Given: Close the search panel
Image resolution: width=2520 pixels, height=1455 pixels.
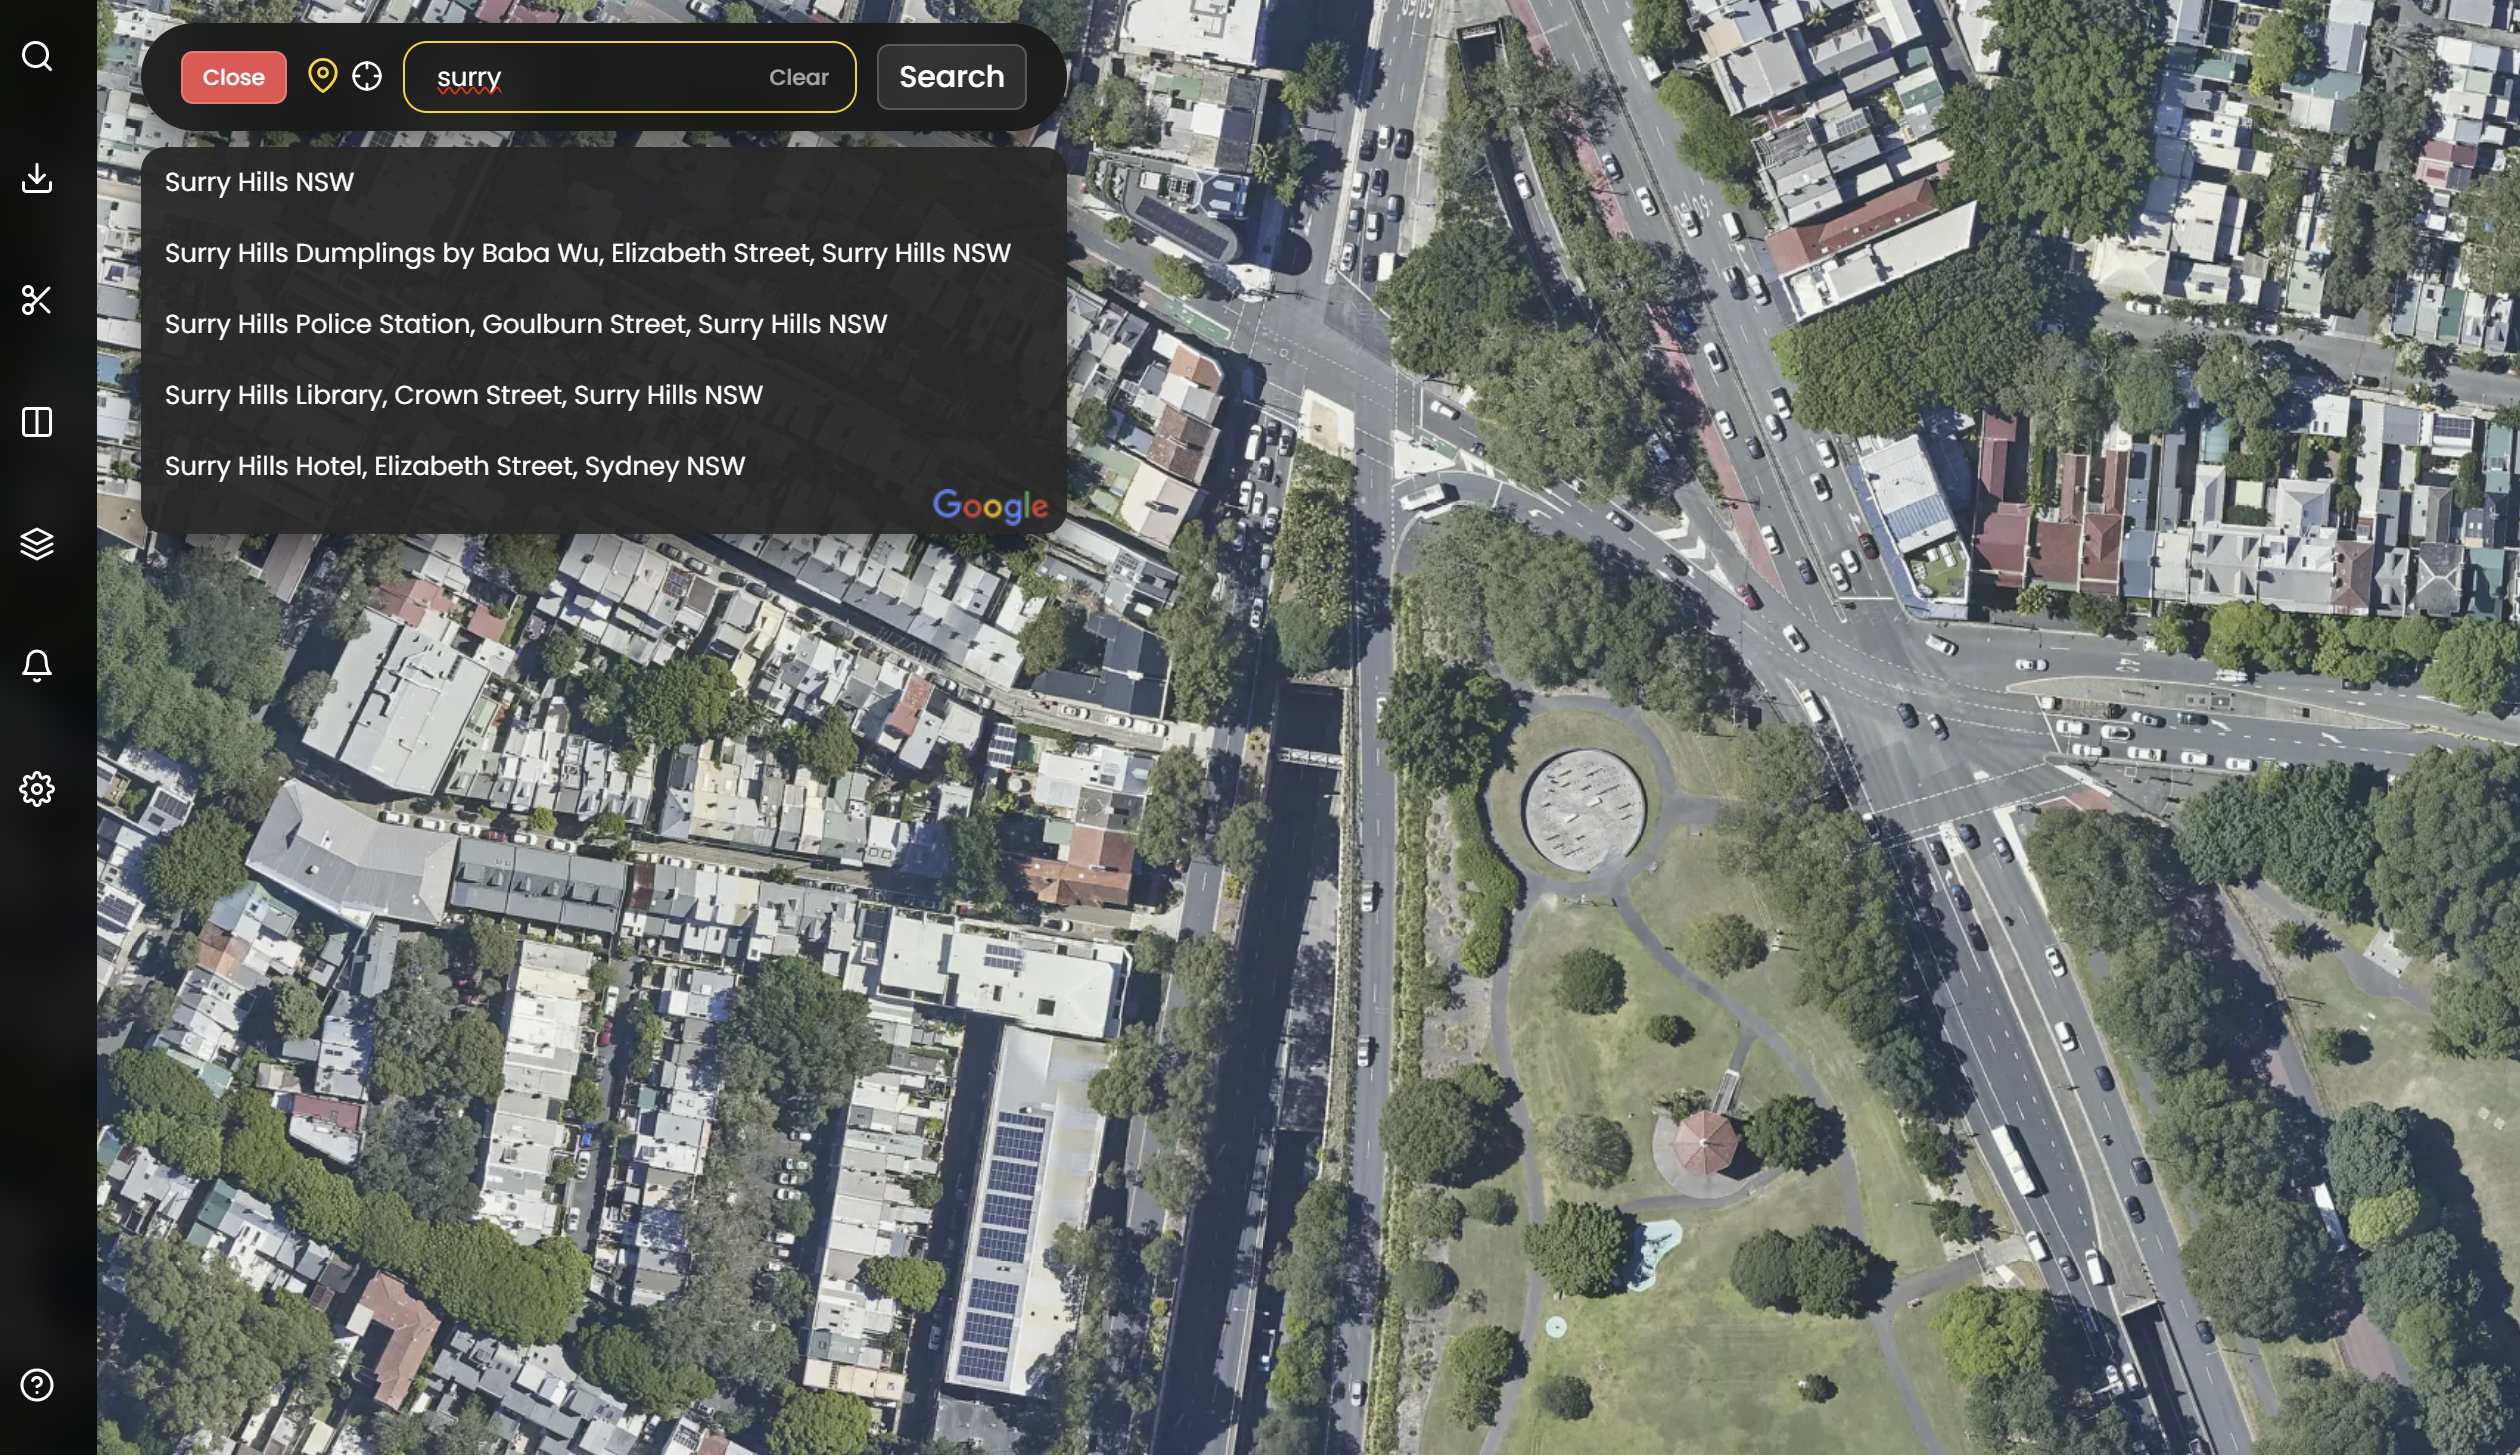Looking at the screenshot, I should pos(233,76).
